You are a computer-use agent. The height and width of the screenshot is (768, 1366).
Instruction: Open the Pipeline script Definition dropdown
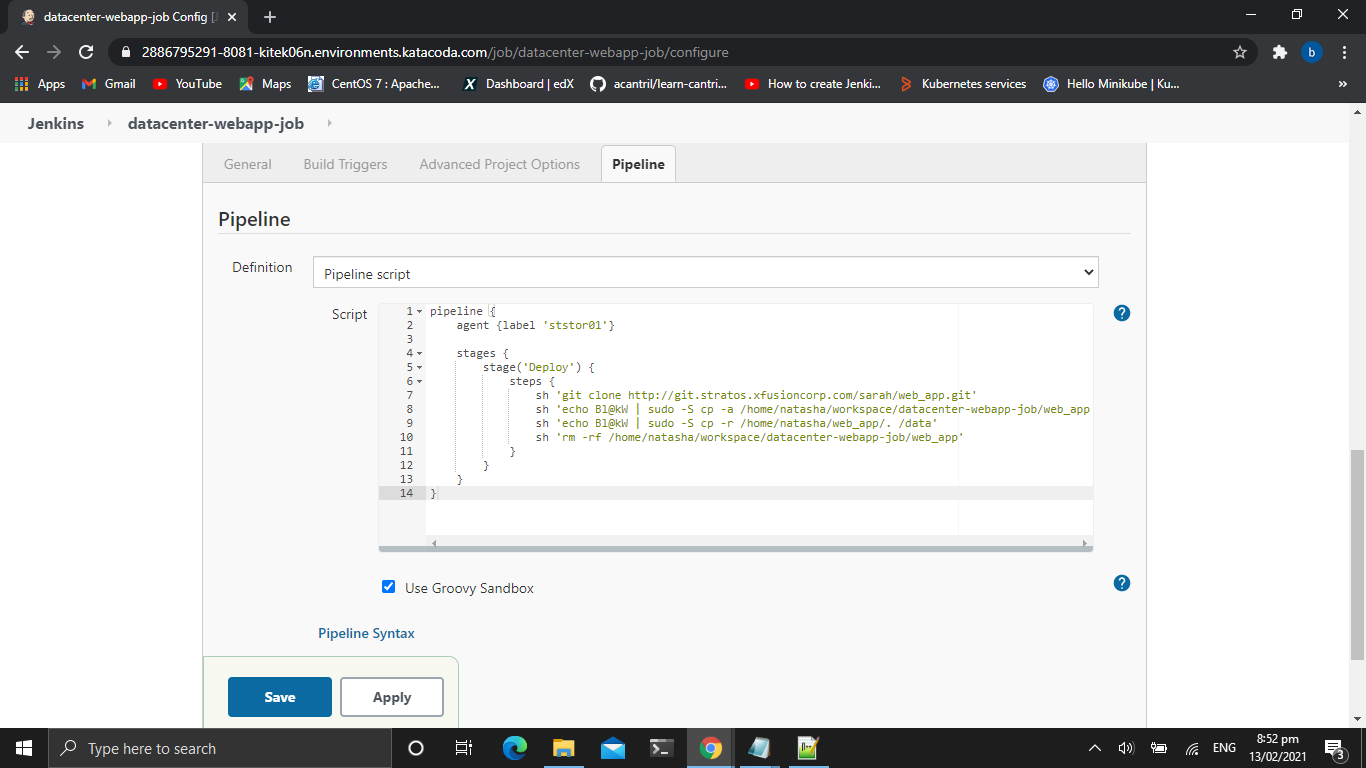[x=705, y=273]
